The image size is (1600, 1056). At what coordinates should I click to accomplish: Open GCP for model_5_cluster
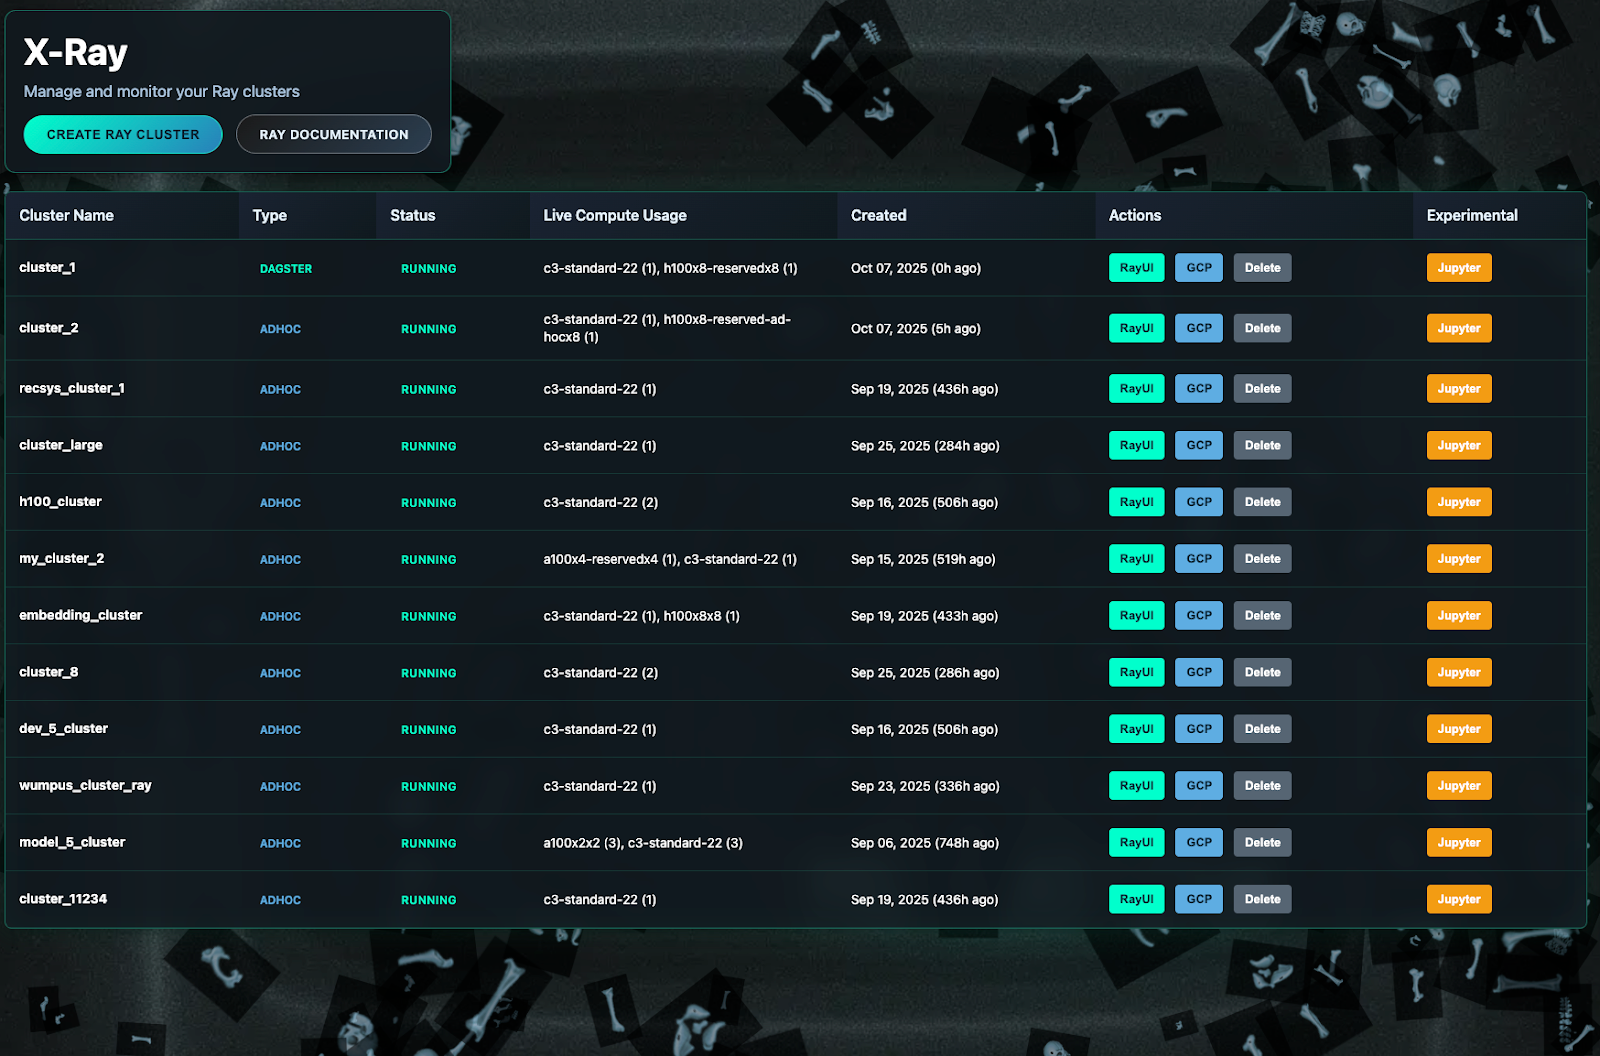pos(1198,843)
